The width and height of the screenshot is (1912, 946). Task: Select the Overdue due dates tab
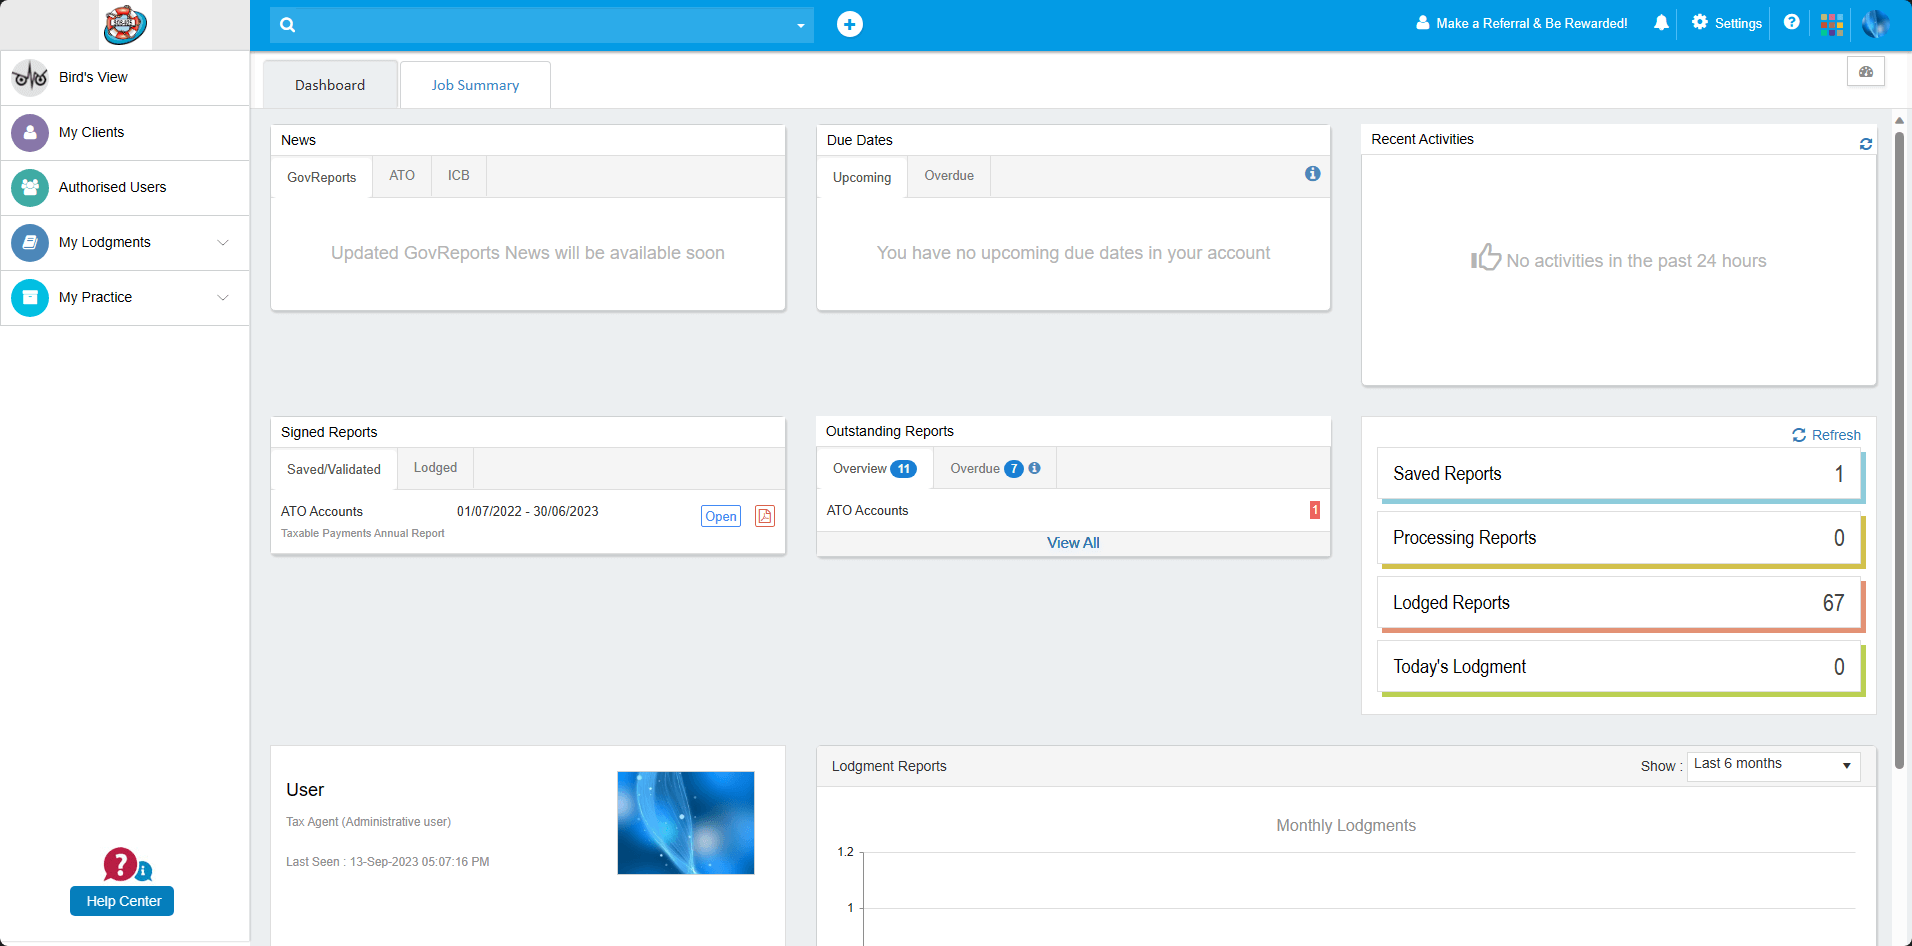click(x=949, y=176)
